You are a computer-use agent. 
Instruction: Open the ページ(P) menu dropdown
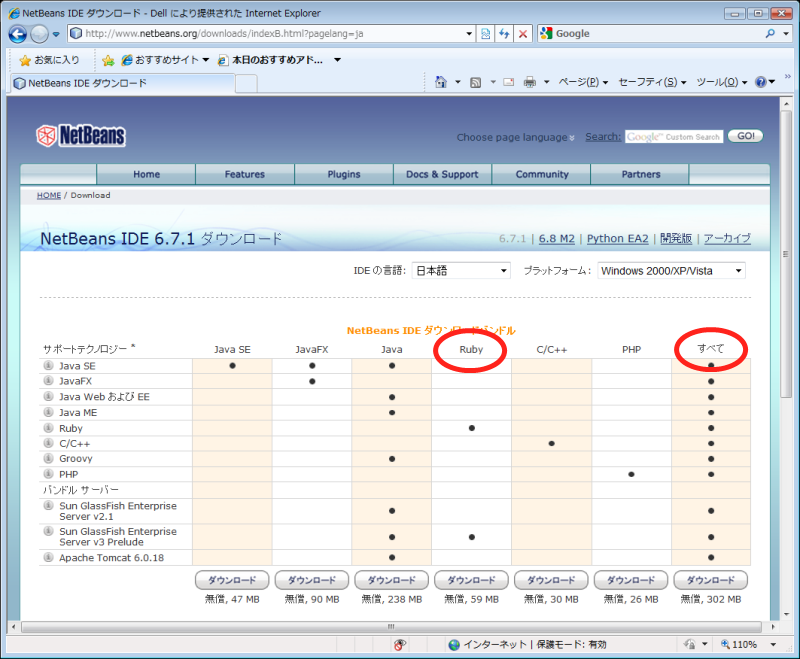tap(583, 82)
